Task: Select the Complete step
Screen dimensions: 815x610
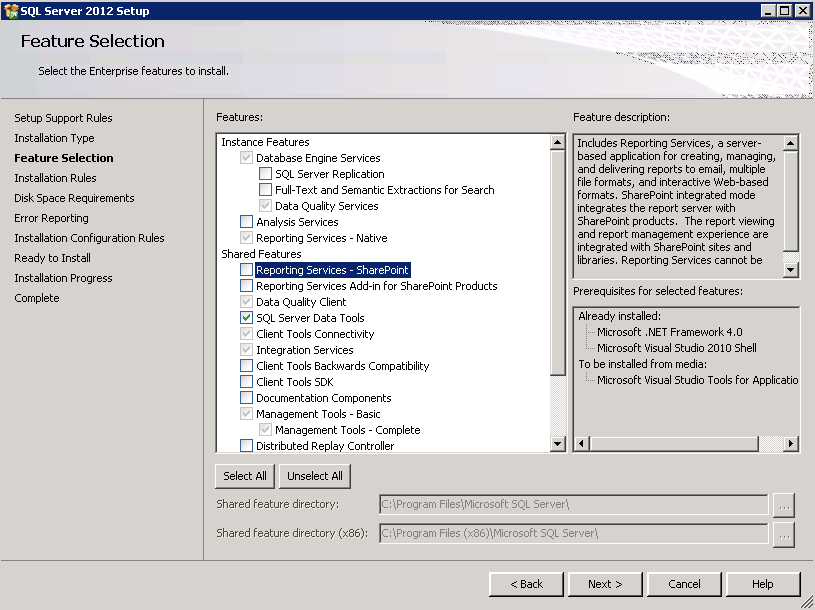Action: coord(37,298)
